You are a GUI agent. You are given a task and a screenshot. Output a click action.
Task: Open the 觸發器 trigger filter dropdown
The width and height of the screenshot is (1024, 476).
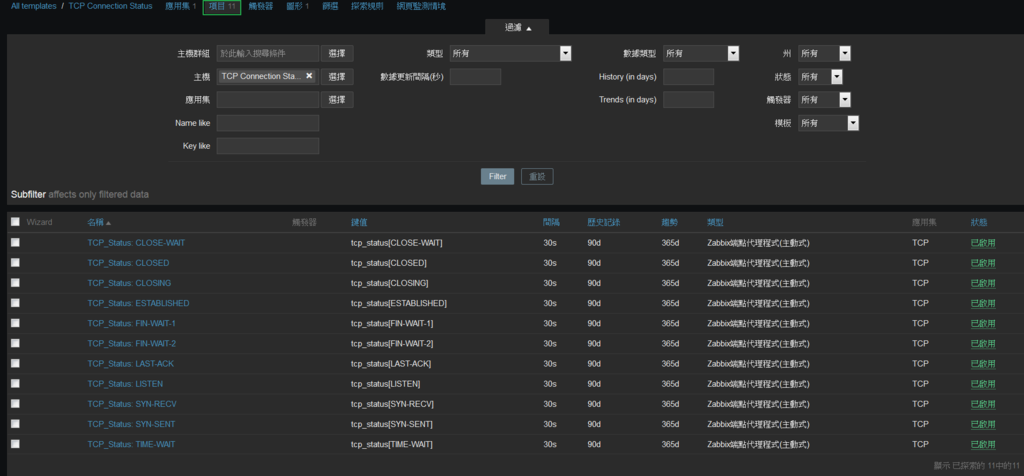tap(824, 99)
